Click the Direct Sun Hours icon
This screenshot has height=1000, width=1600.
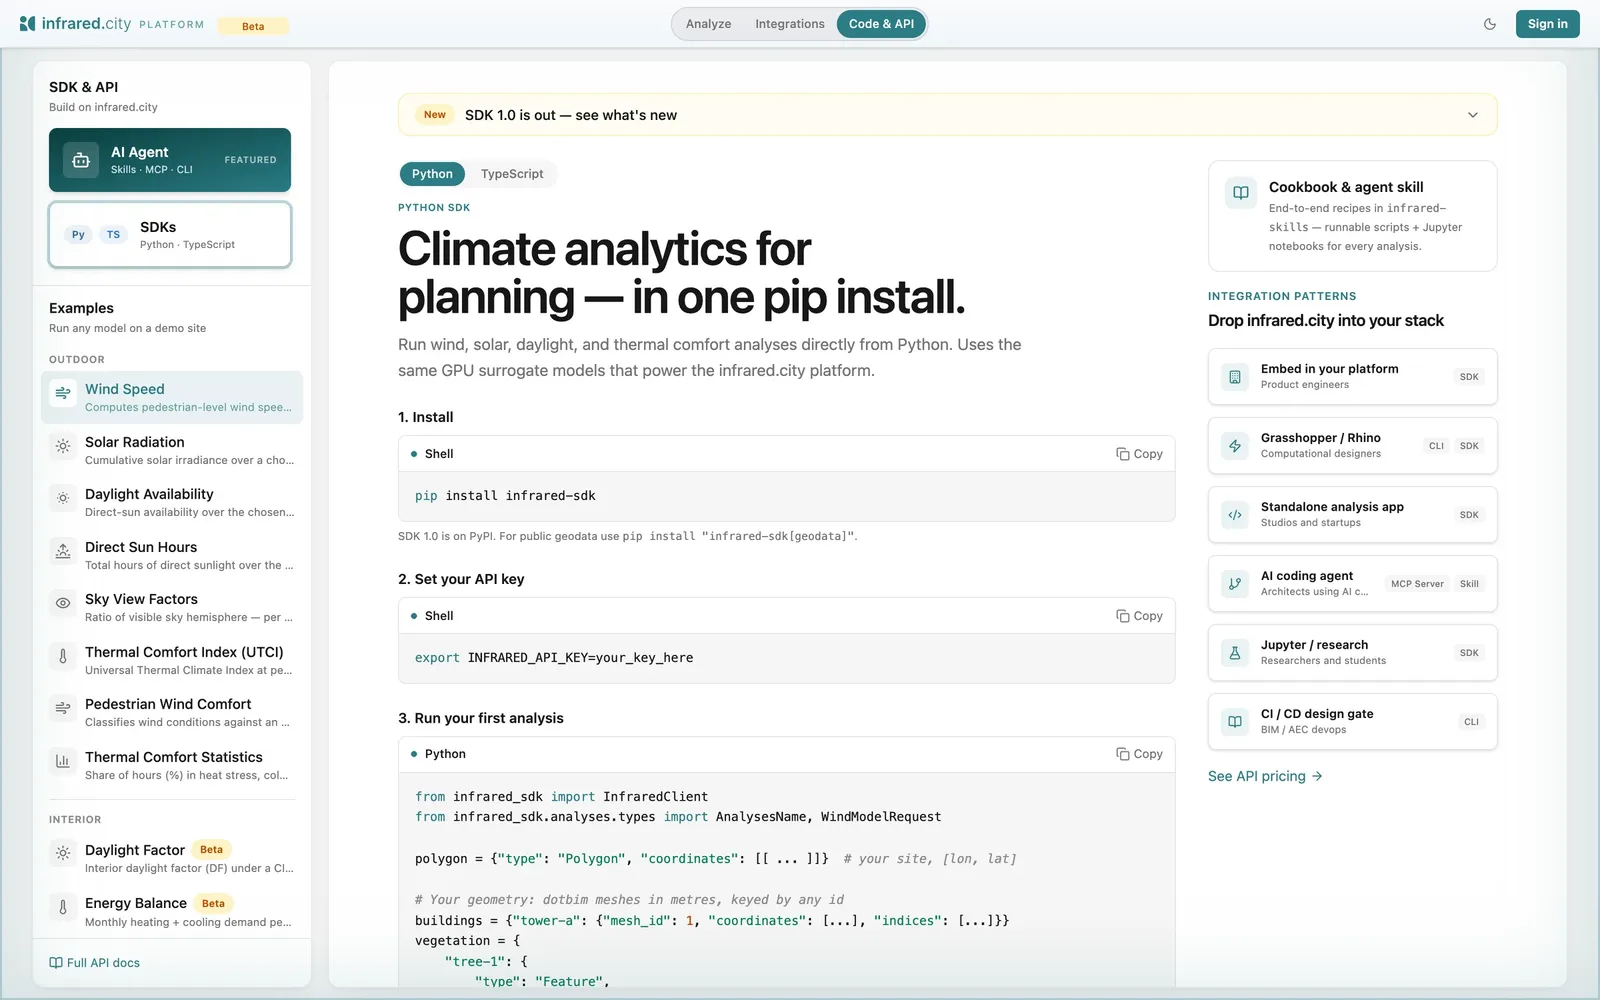pos(63,551)
